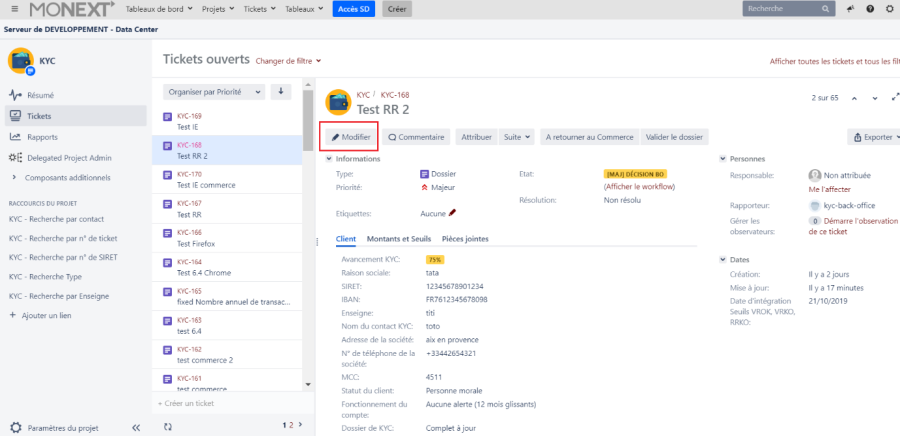This screenshot has height=436, width=900.
Task: Switch to the Montants et Seuils tab
Action: [x=398, y=239]
